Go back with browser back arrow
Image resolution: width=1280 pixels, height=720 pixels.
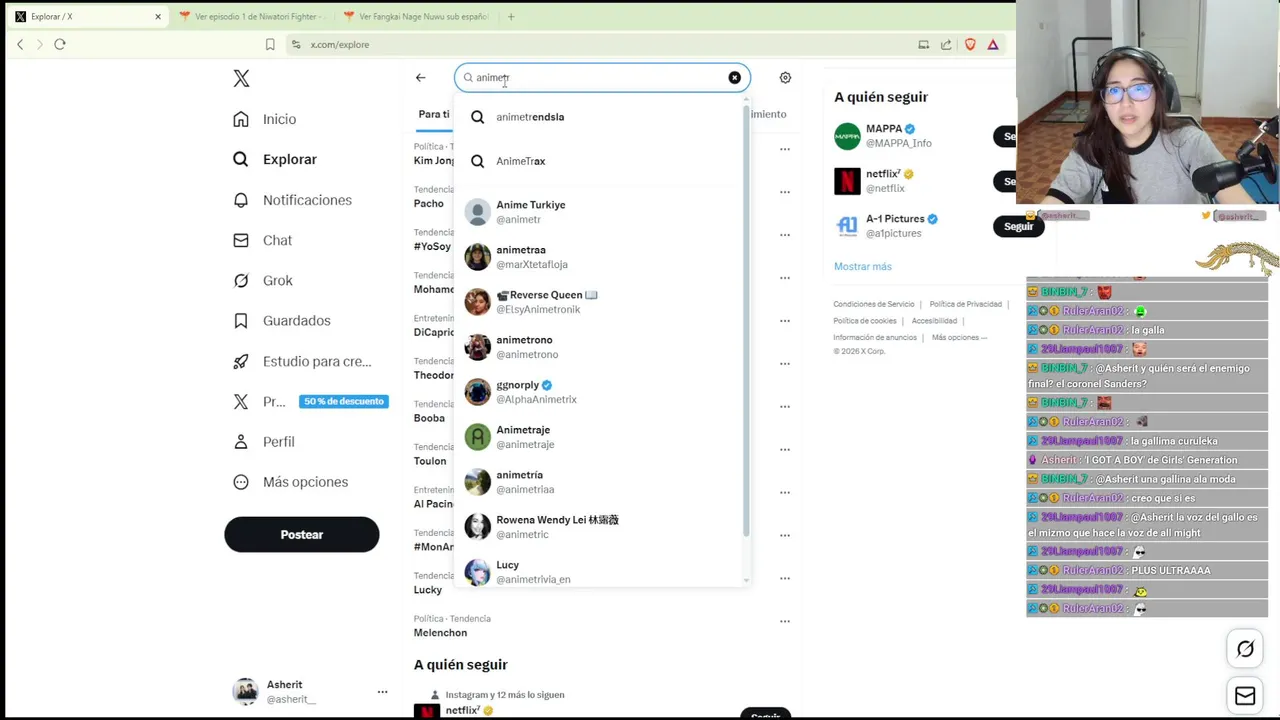tap(20, 44)
